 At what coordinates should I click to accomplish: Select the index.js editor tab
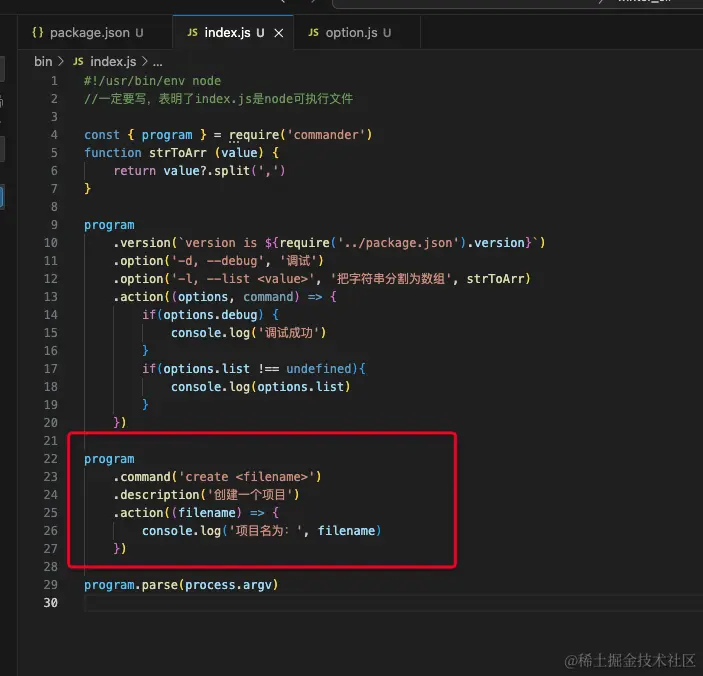pos(233,33)
